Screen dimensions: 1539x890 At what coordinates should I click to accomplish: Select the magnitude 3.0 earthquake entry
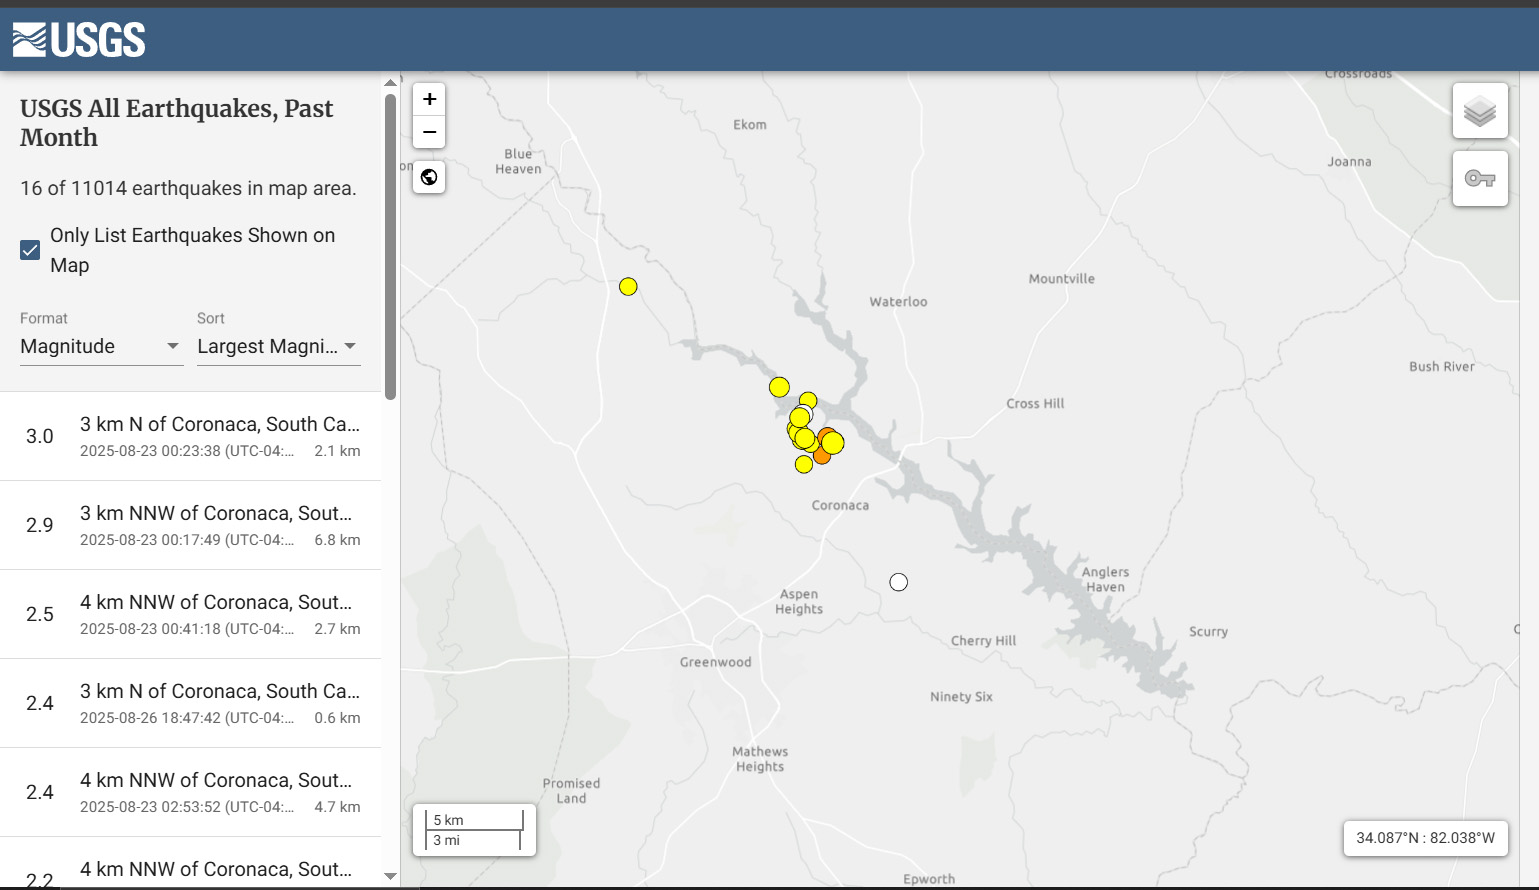click(190, 436)
